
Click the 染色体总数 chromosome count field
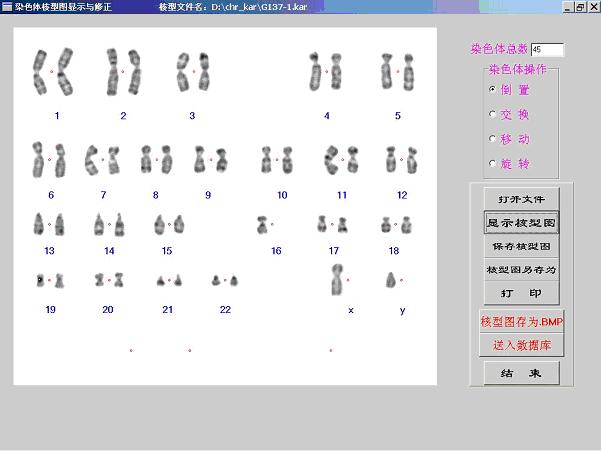547,49
